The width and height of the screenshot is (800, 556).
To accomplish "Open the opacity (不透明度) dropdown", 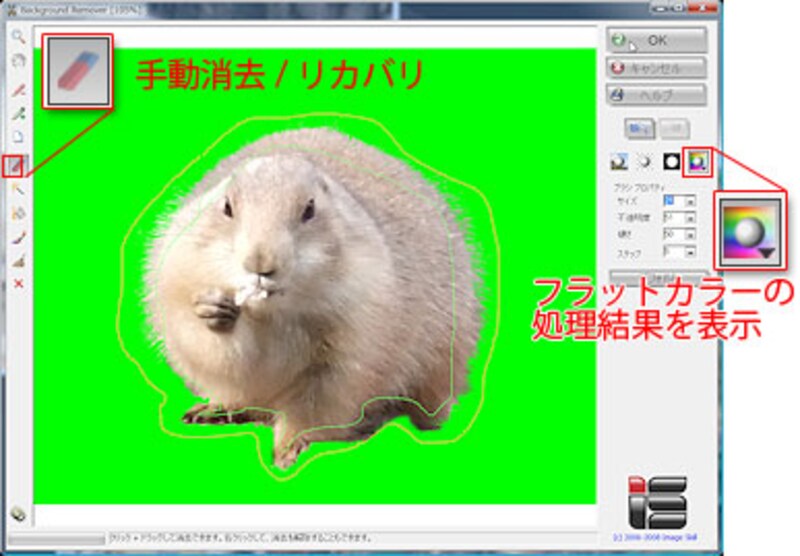I will tap(690, 217).
